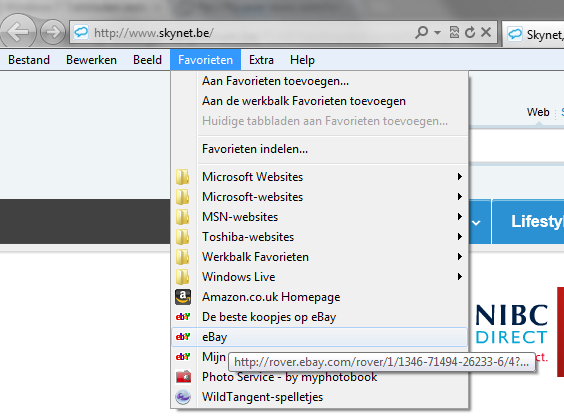Open the Extra menu

(x=261, y=60)
